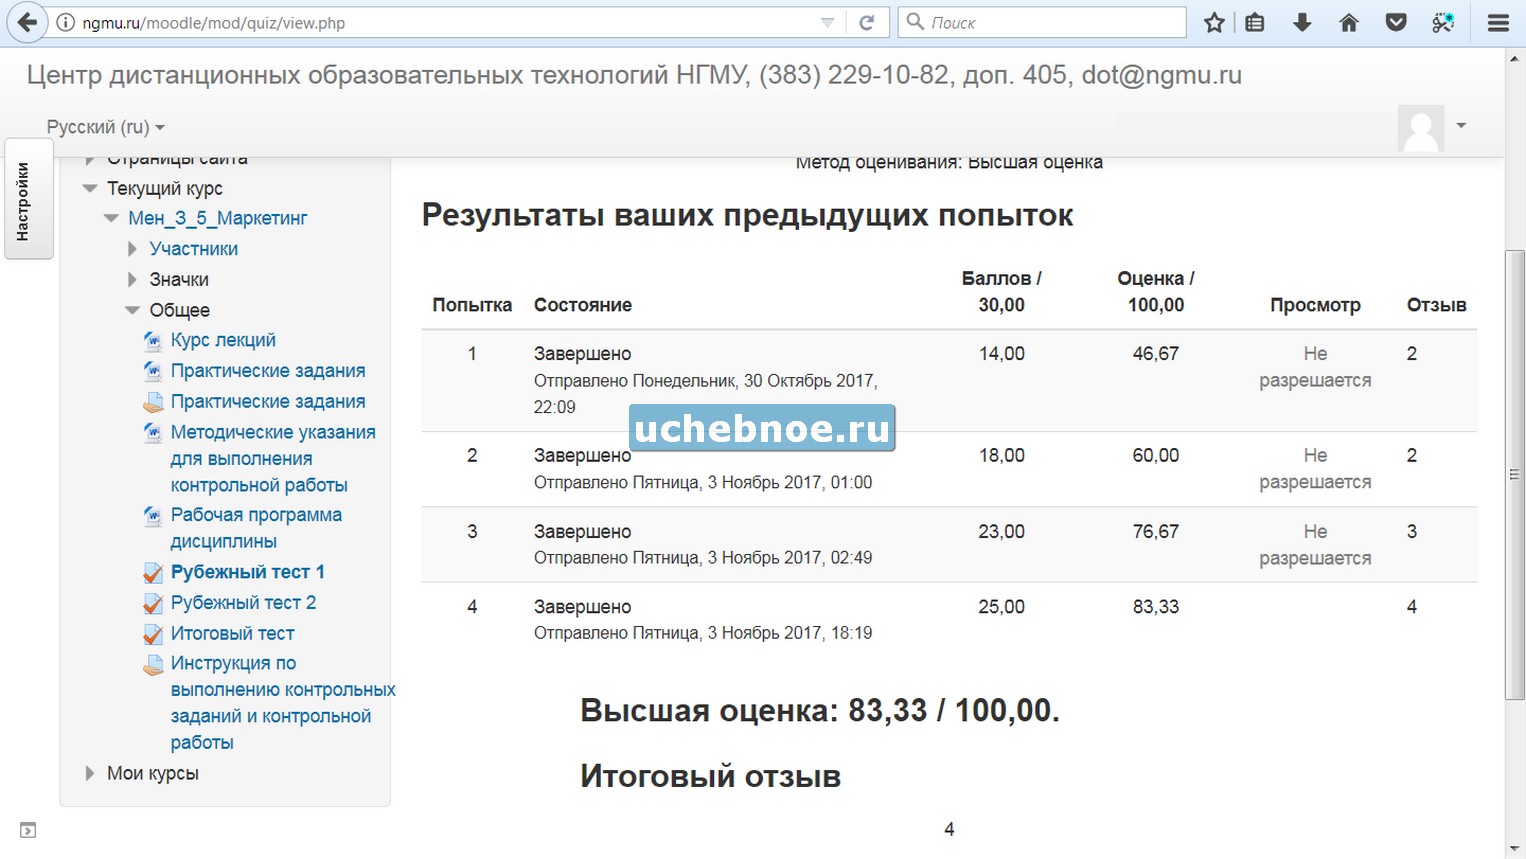This screenshot has width=1526, height=859.
Task: Open site info icon in address bar
Action: click(x=66, y=22)
